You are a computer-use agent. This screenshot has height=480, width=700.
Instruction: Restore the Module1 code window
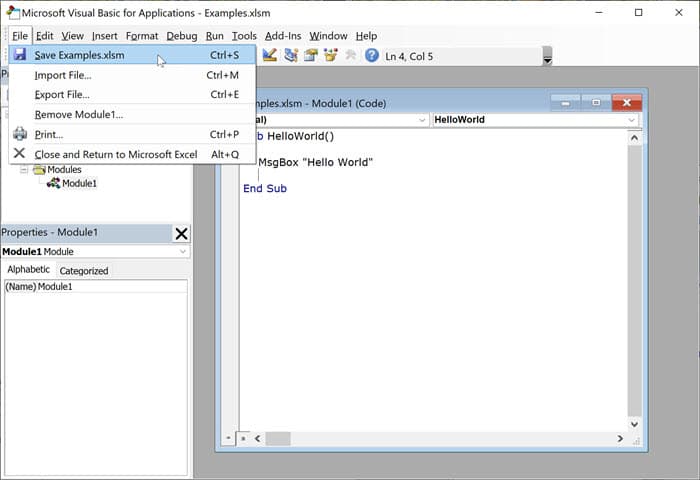click(596, 103)
